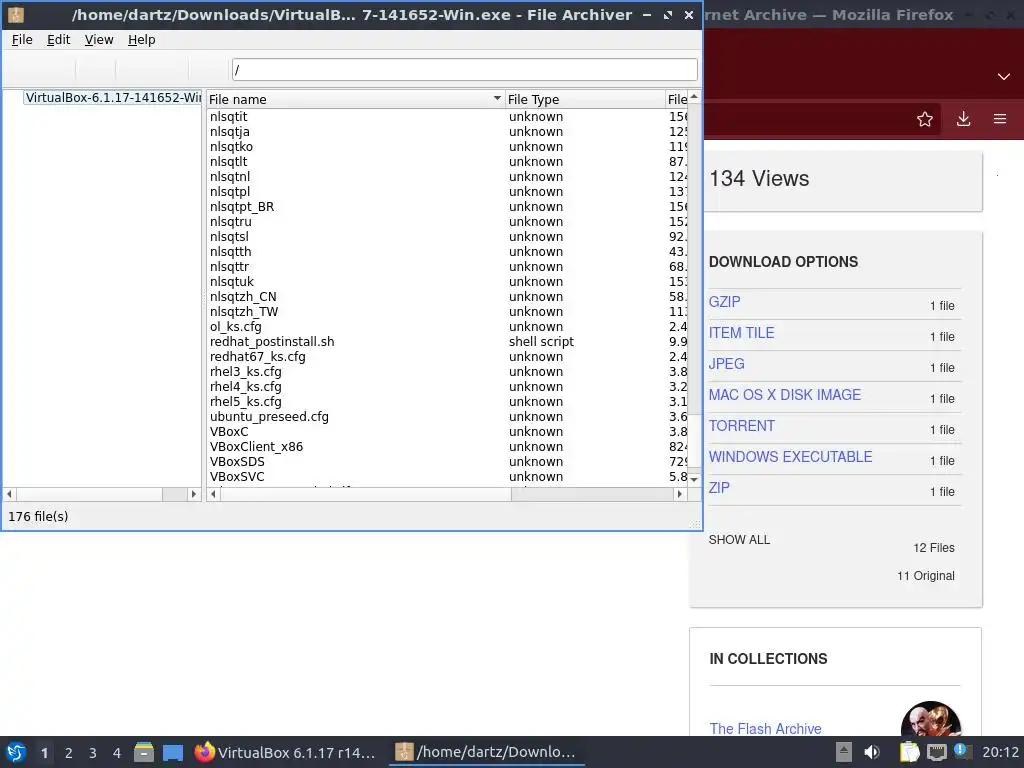Select the VBoxClient_x86 file row
Image resolution: width=1024 pixels, height=768 pixels.
coord(447,447)
